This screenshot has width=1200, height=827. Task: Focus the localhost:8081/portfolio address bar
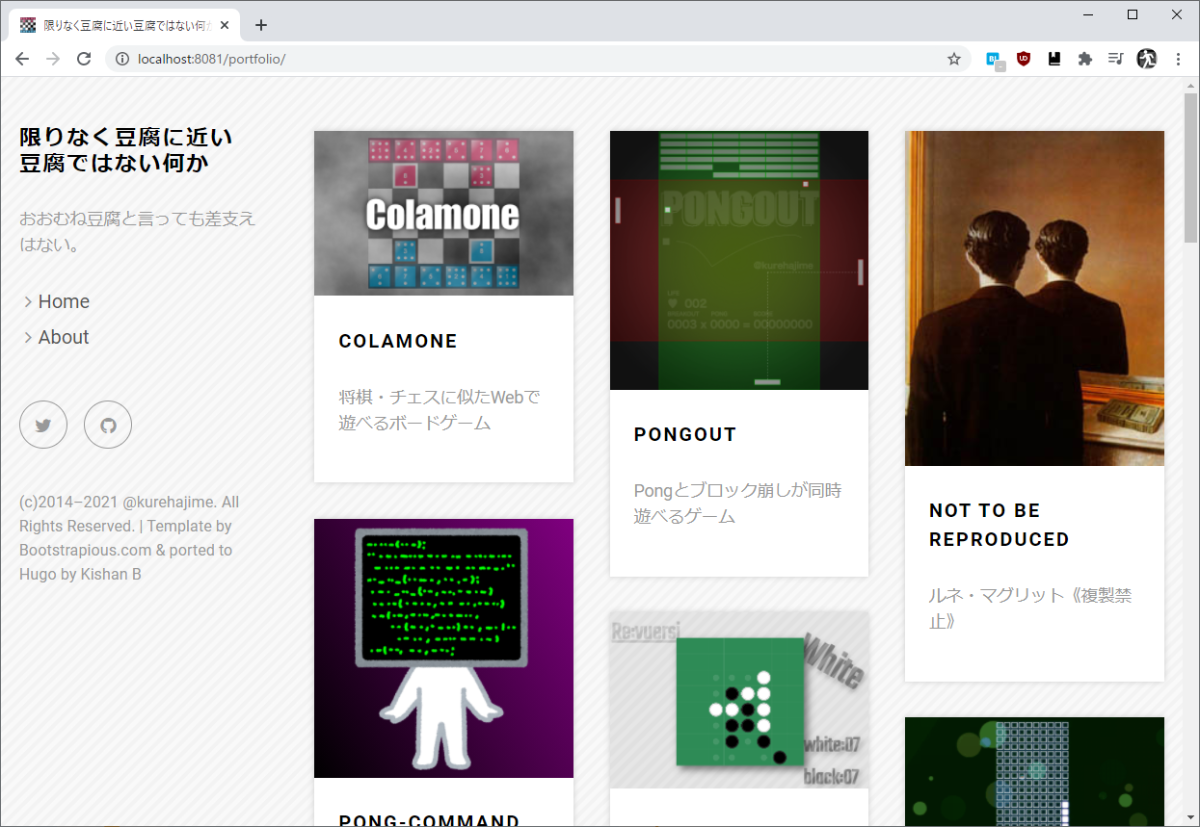click(540, 59)
